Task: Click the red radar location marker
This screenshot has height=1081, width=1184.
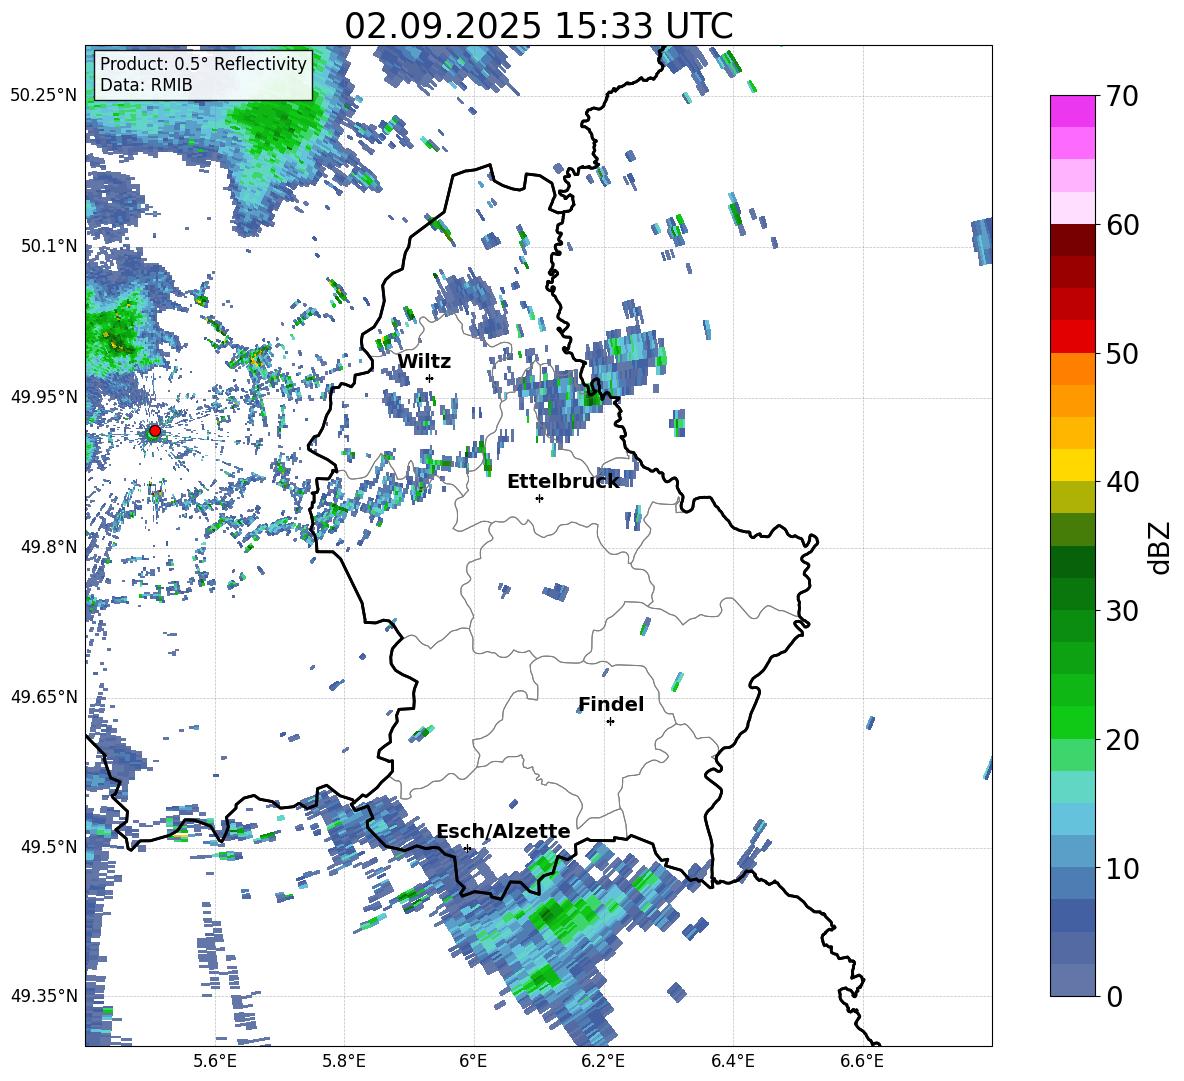Action: 155,431
